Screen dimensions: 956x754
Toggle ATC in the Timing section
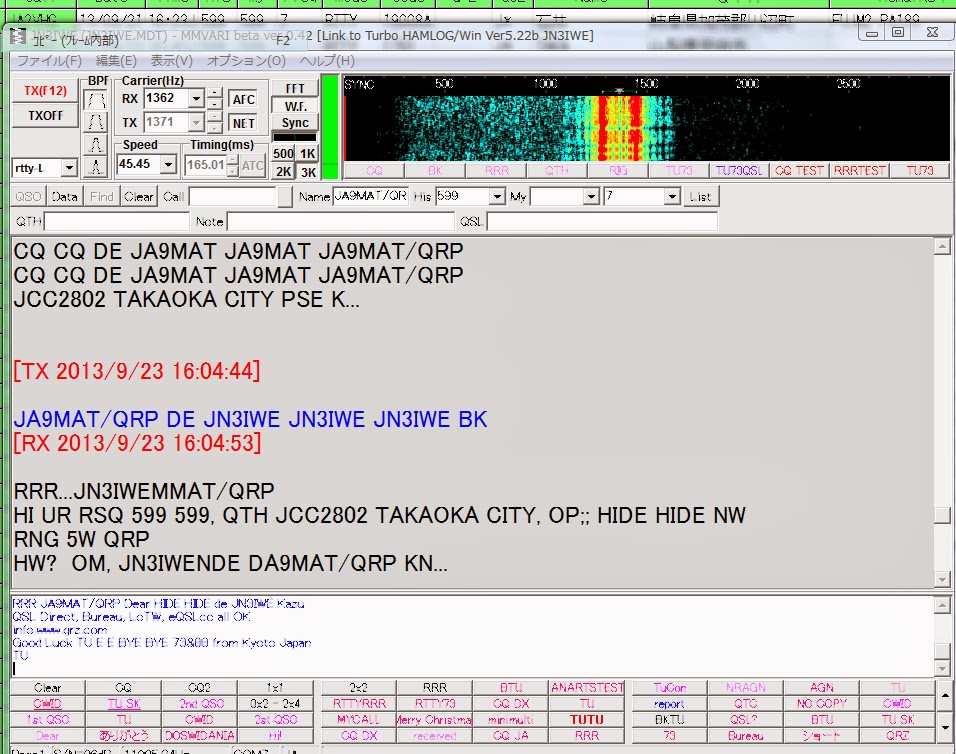click(251, 164)
